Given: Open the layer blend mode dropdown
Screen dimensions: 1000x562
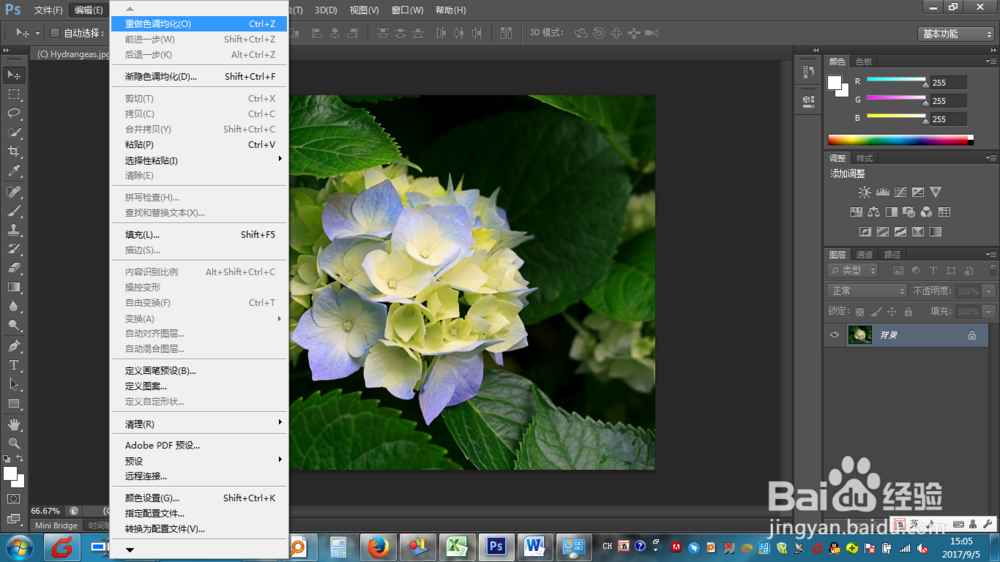Looking at the screenshot, I should [x=867, y=291].
